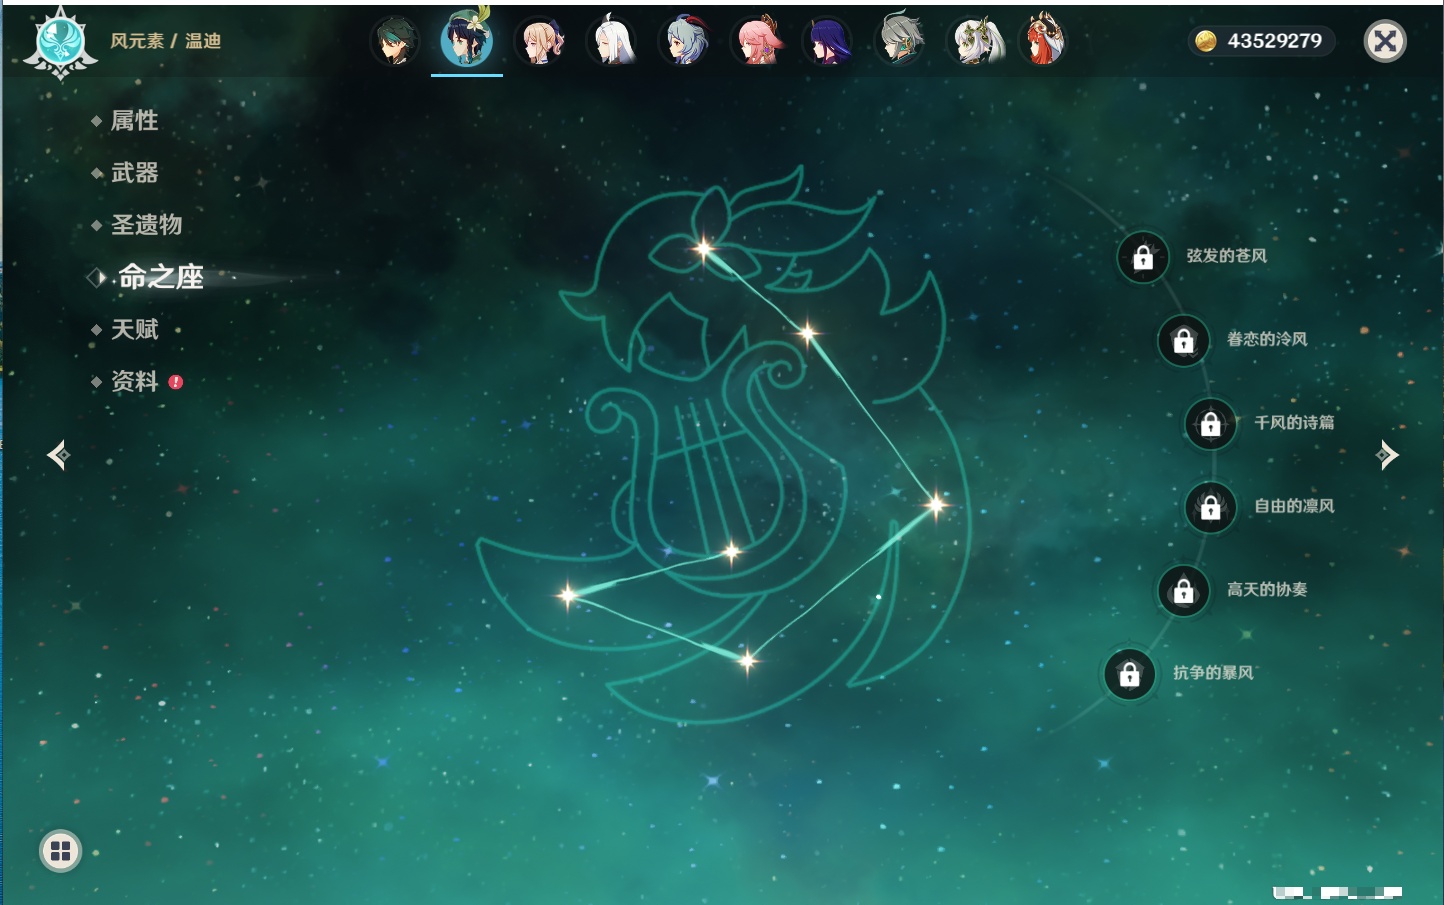Go to the 圣遗物 artifacts page

pyautogui.click(x=146, y=225)
